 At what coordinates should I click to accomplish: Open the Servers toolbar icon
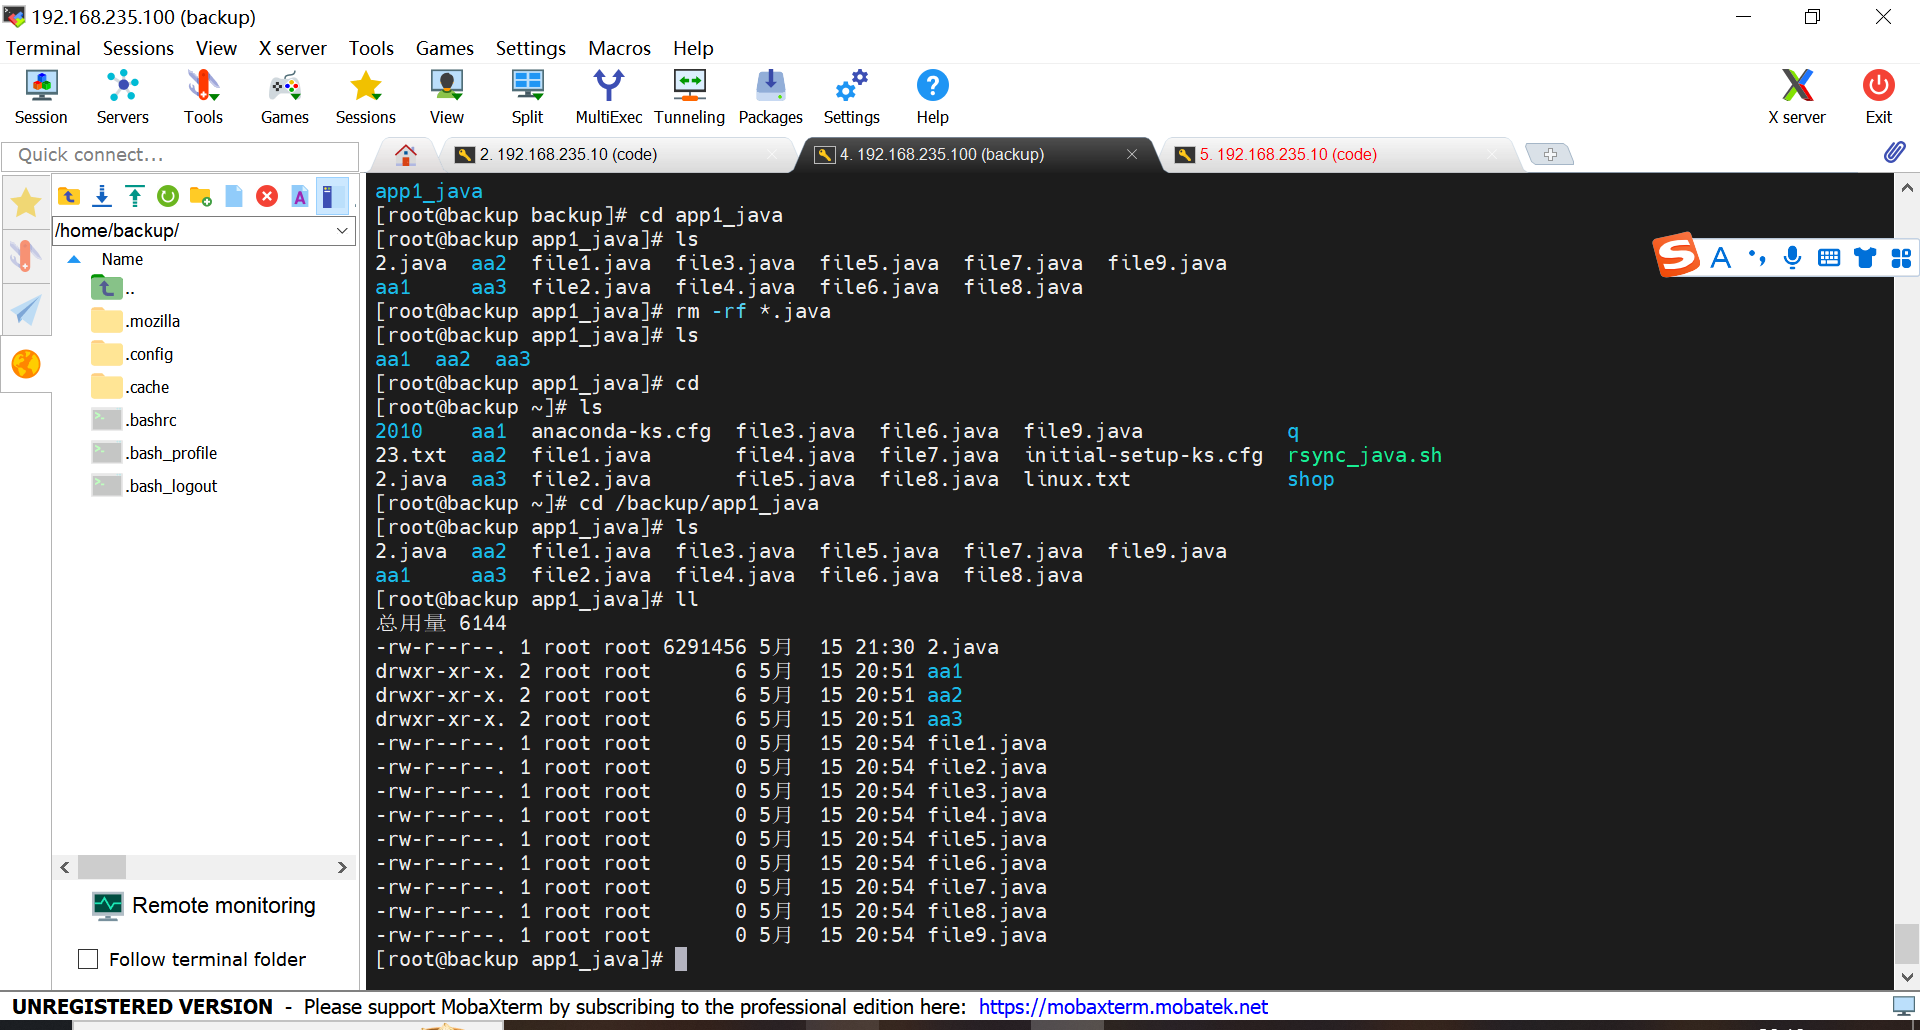coord(122,97)
